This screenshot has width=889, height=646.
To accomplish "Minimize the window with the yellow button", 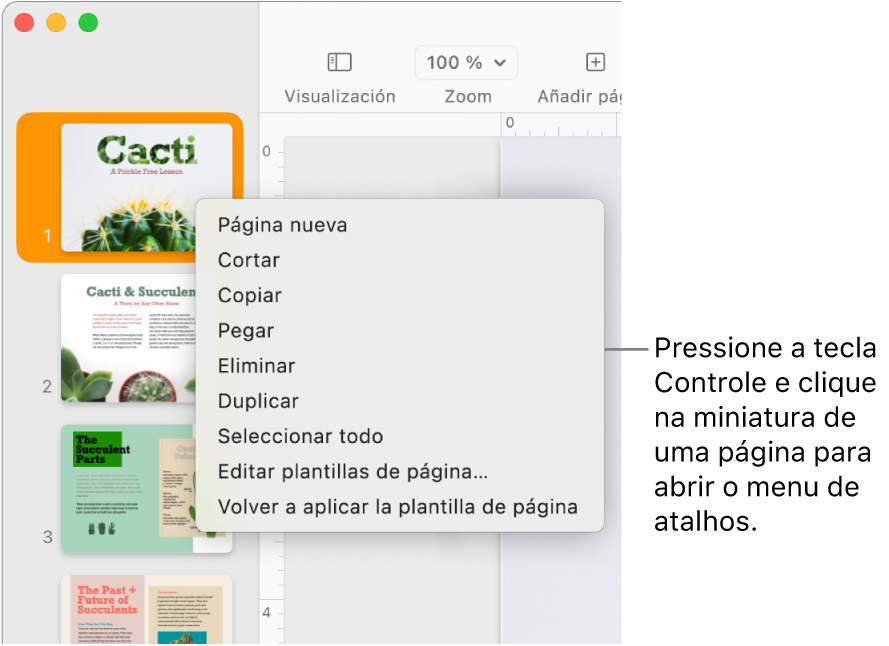I will [x=56, y=23].
